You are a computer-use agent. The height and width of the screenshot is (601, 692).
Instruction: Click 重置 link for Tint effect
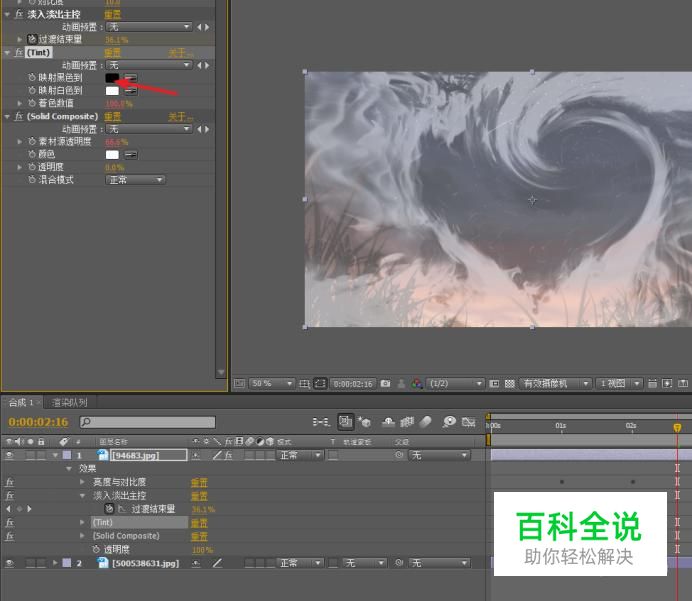tap(113, 53)
